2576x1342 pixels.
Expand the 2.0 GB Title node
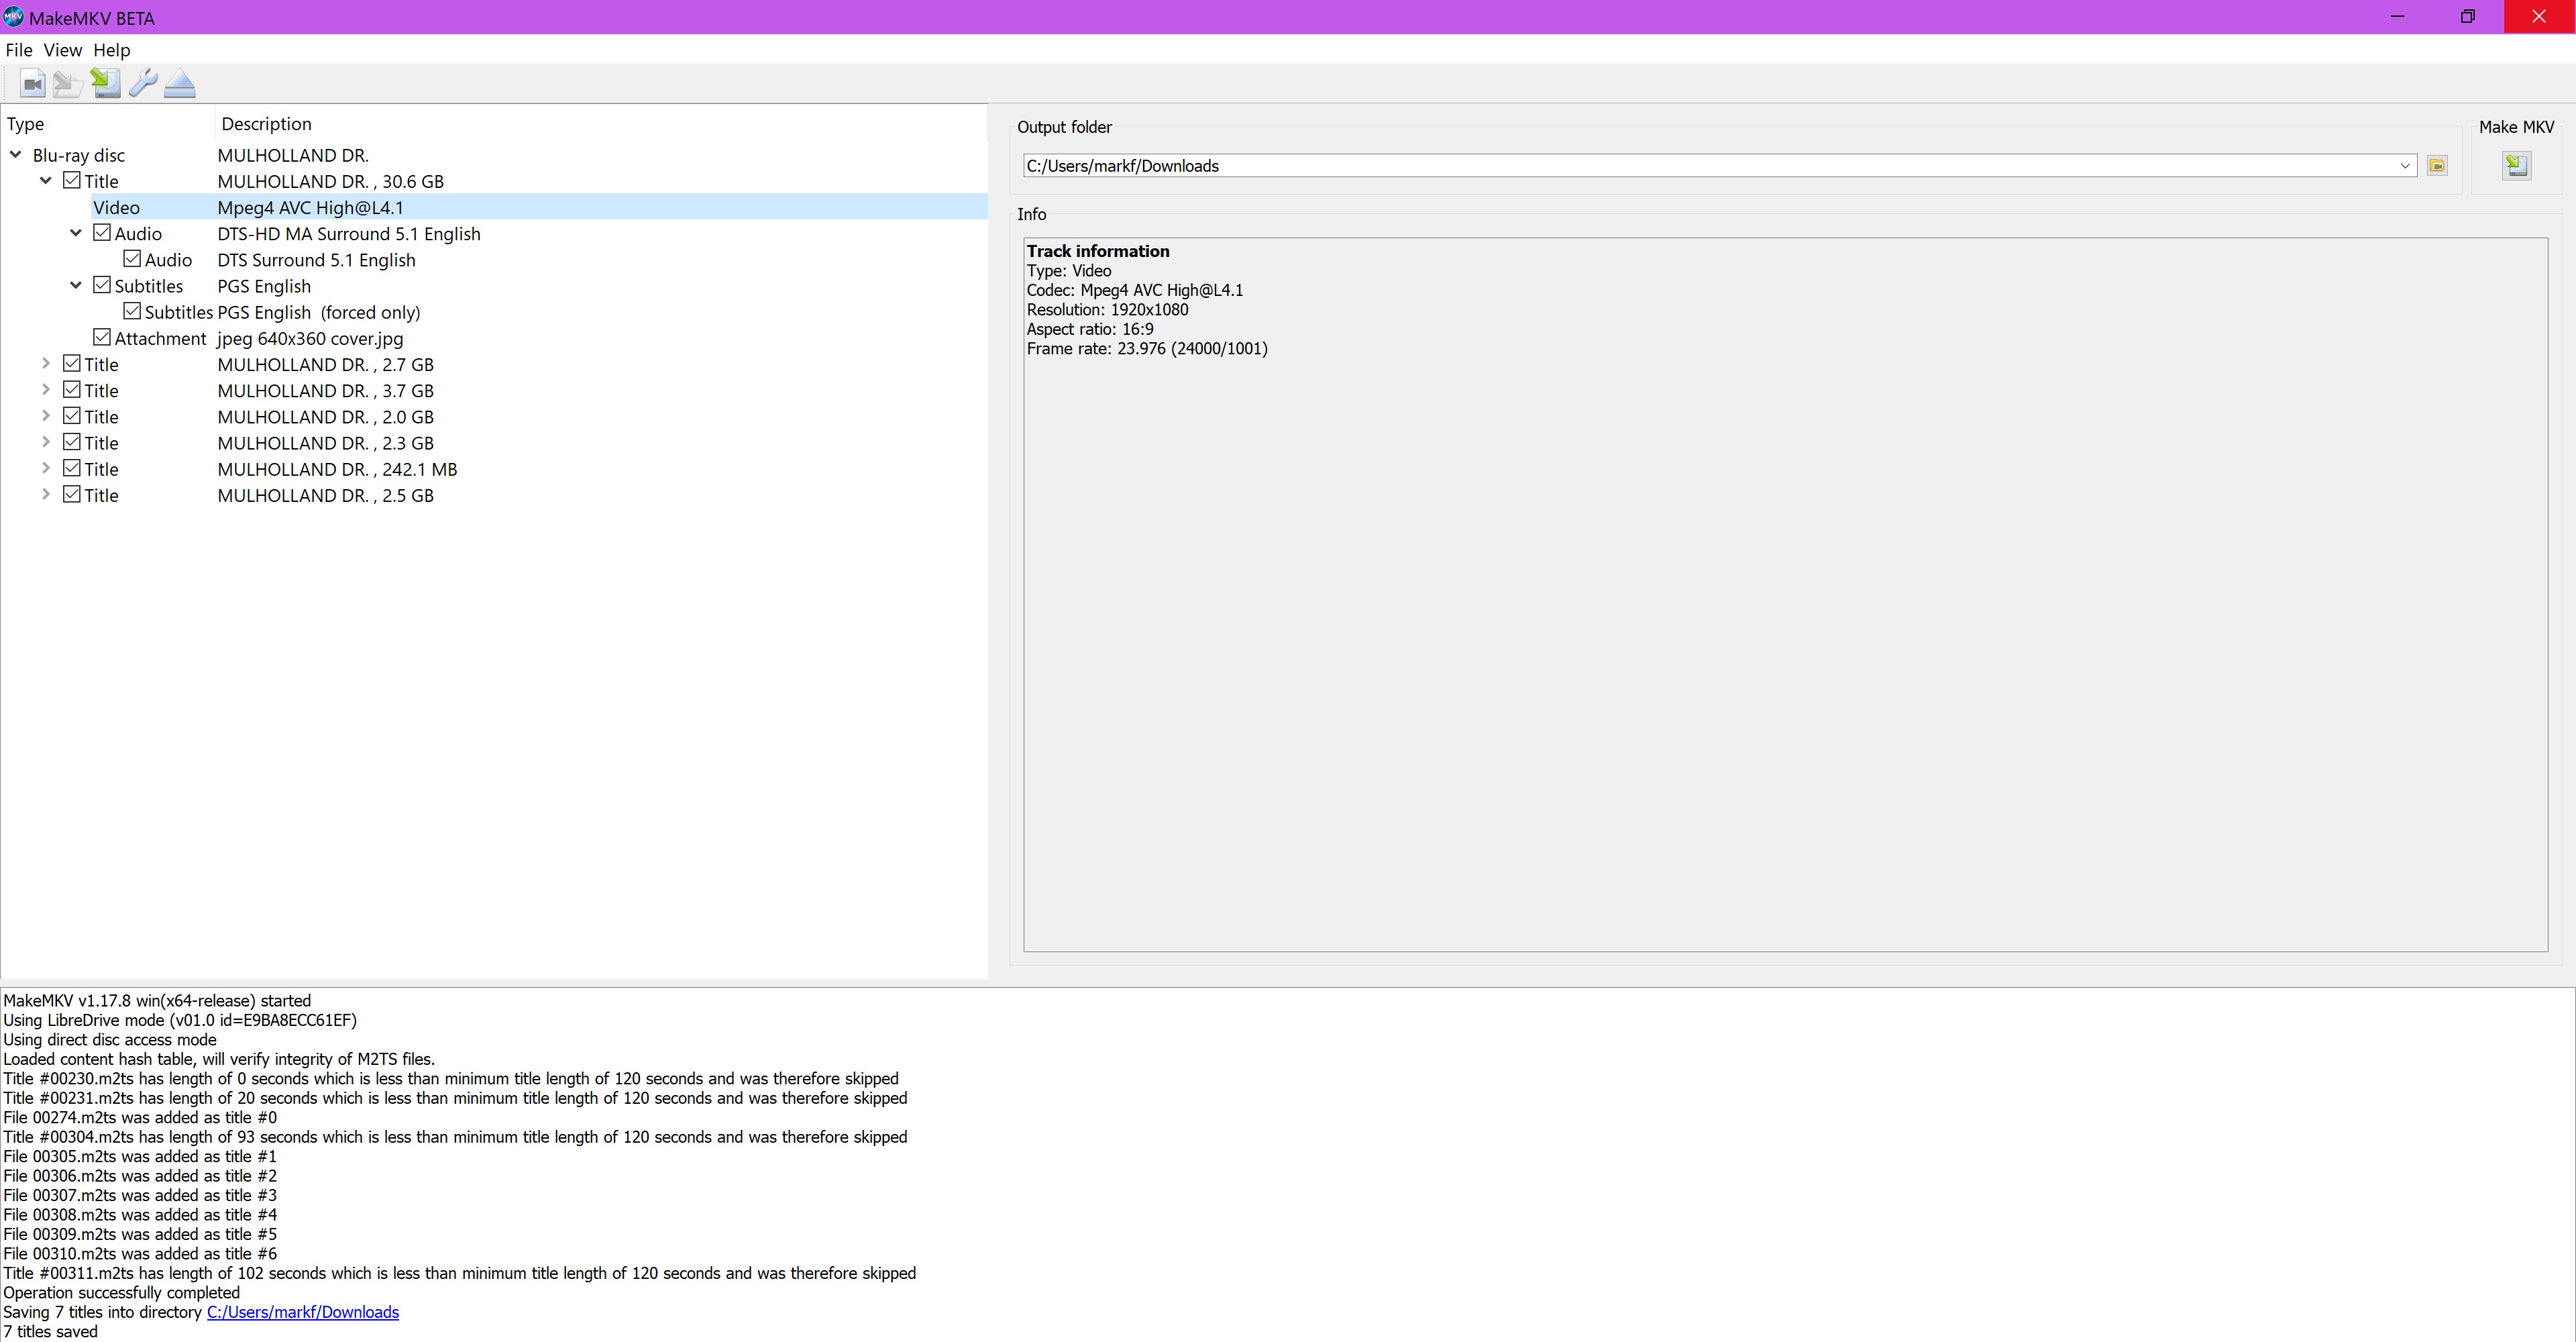tap(46, 416)
